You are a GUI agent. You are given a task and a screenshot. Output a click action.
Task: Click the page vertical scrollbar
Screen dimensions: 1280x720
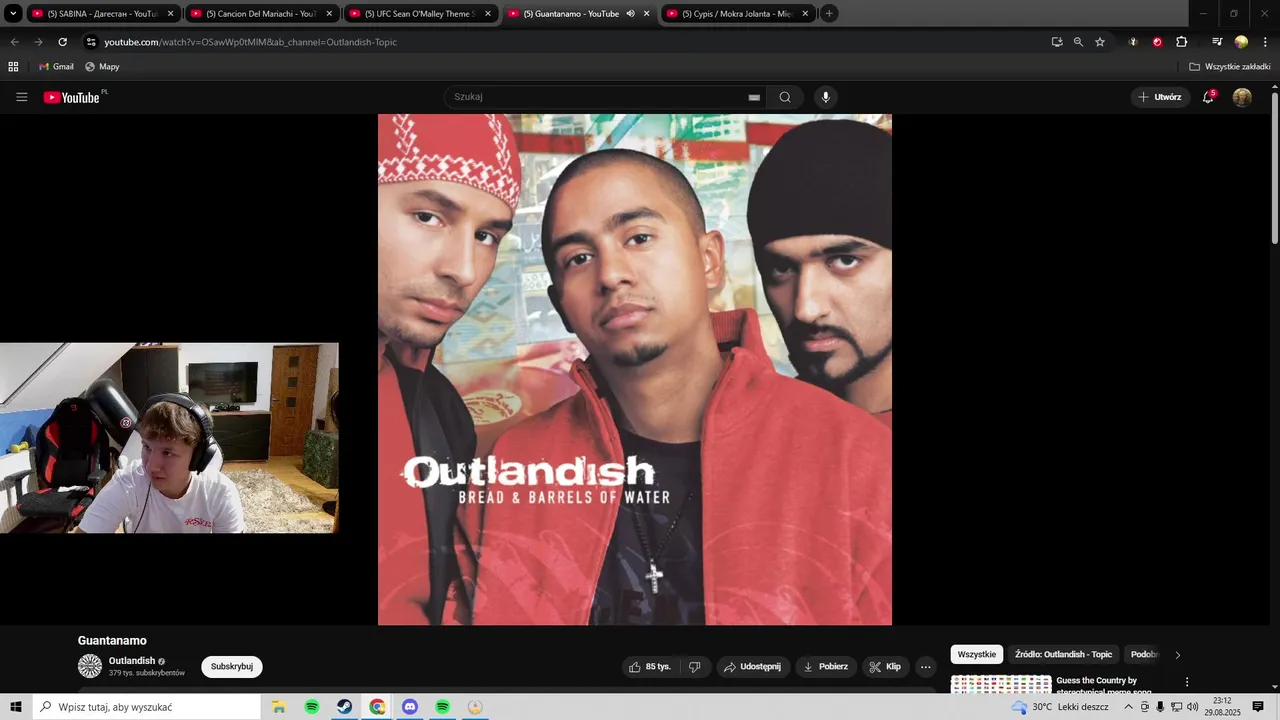[x=1275, y=167]
